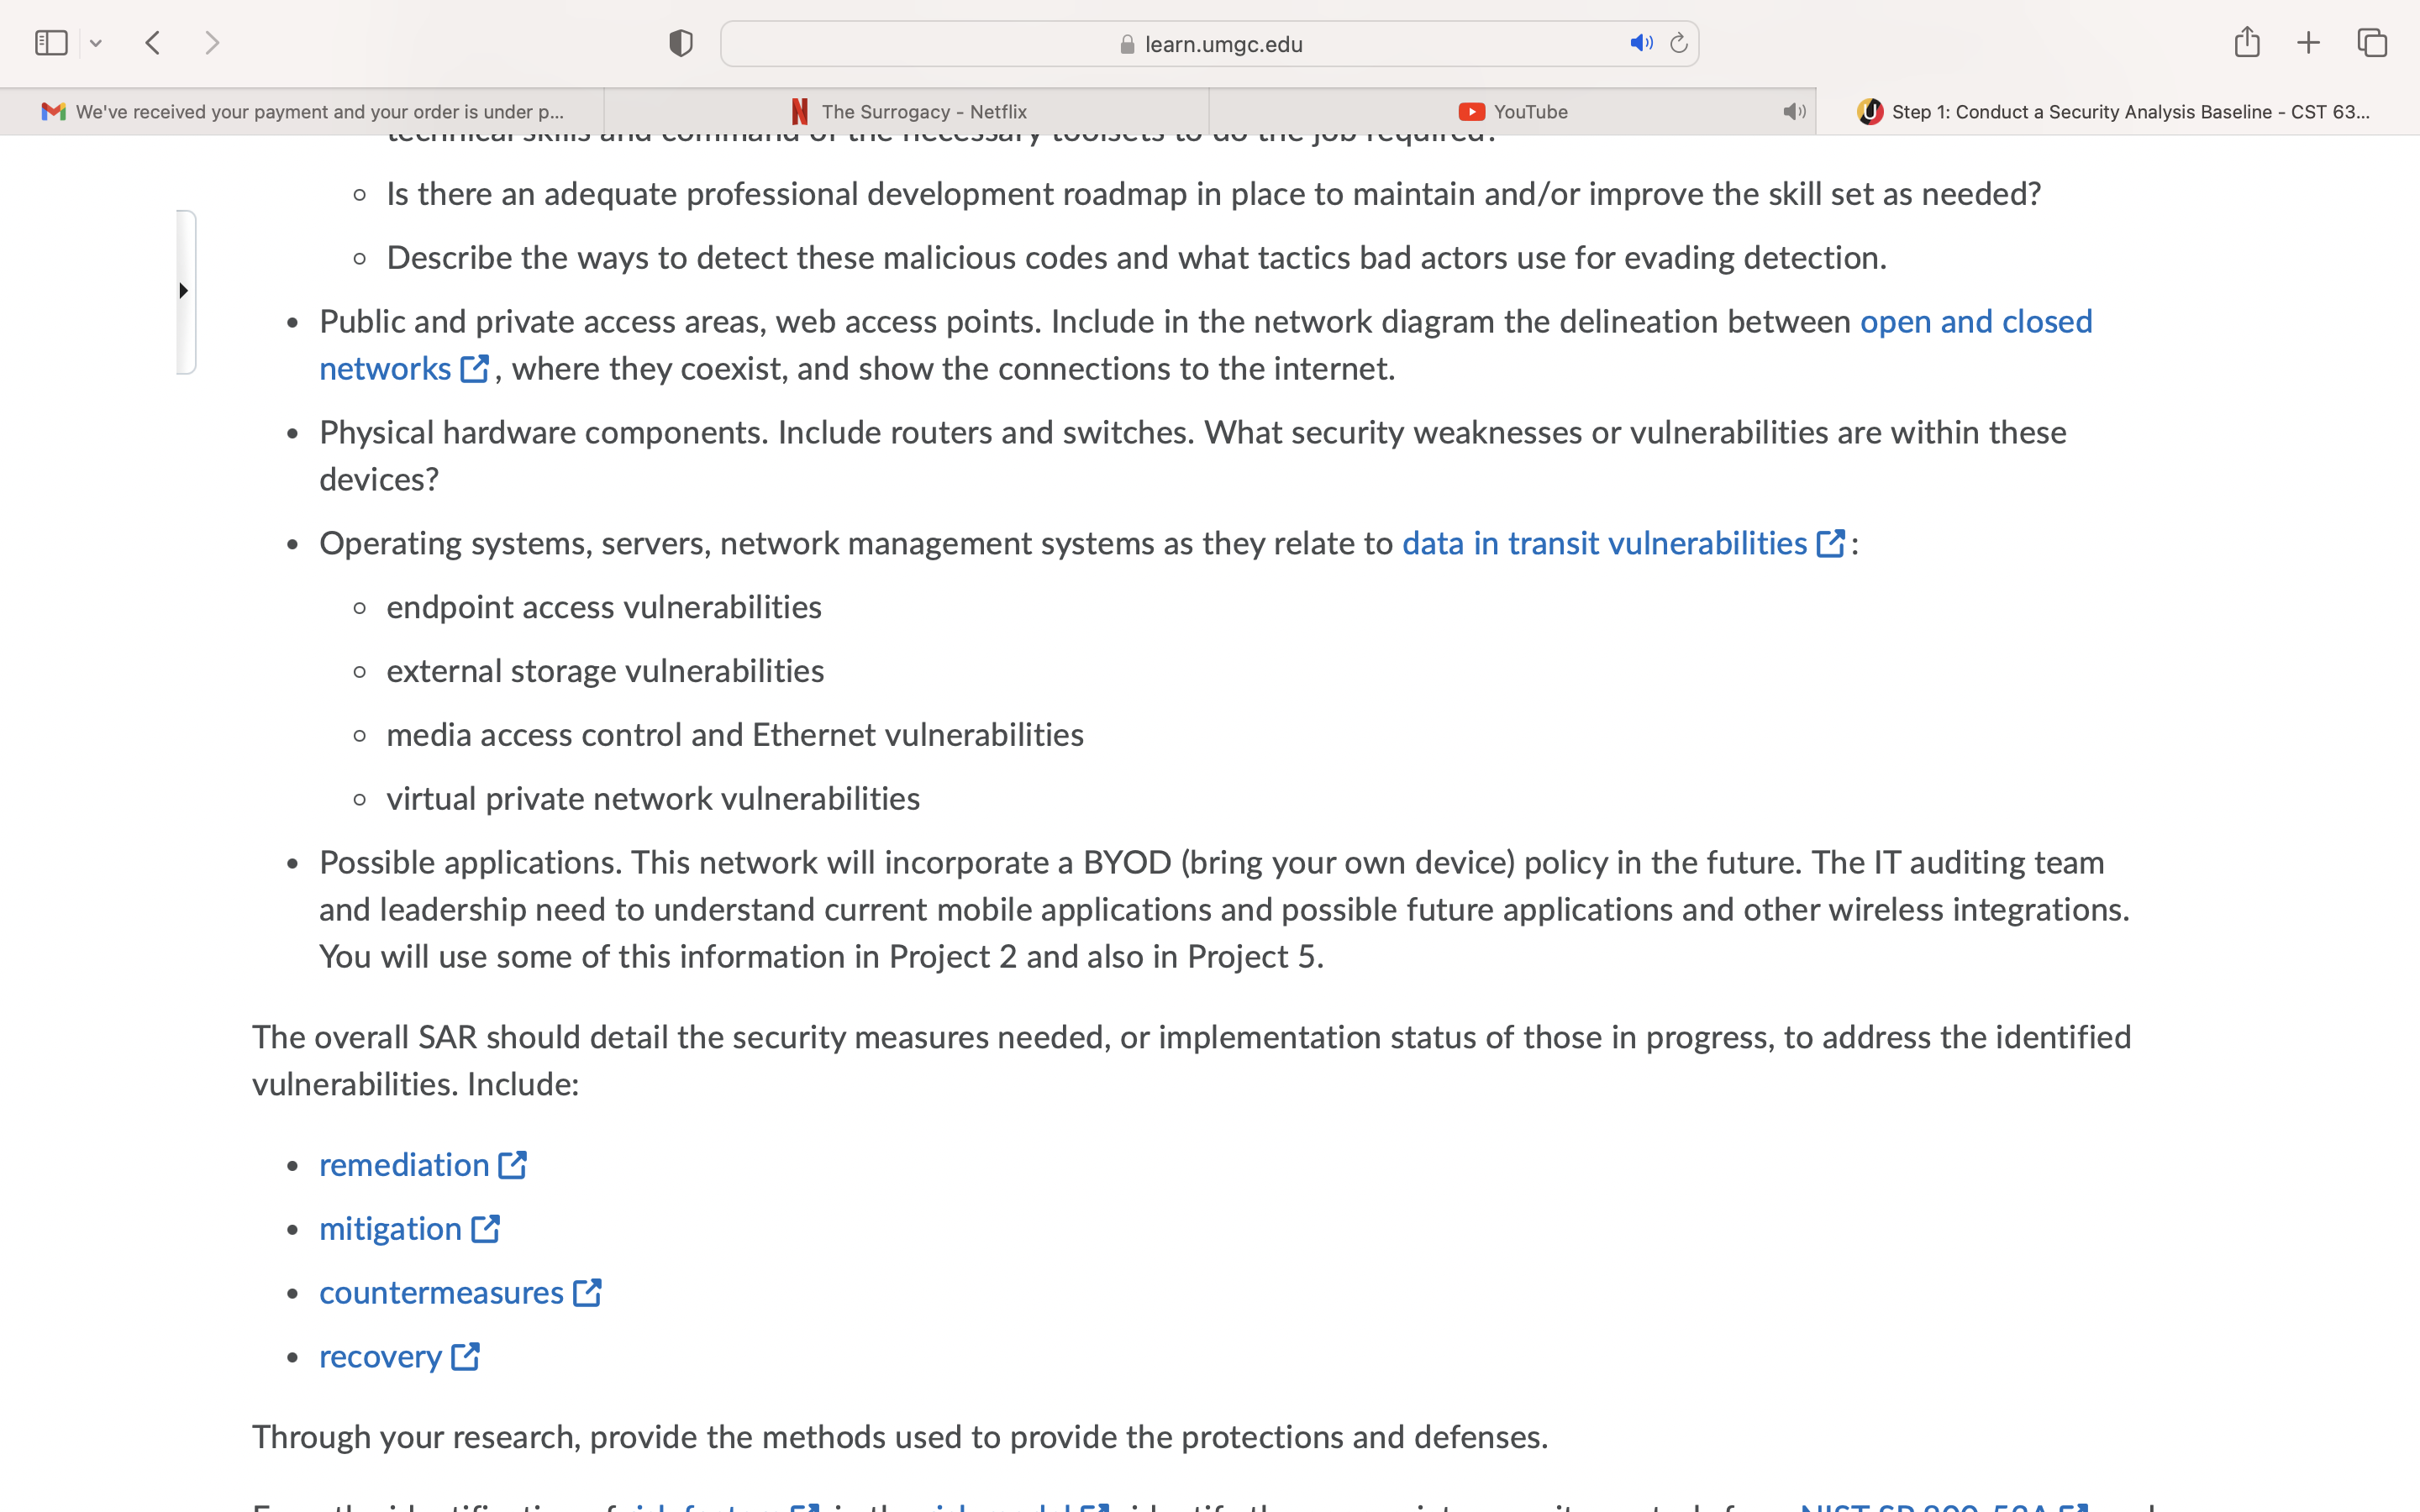Open the countermeasures link
The image size is (2420, 1512).
click(441, 1293)
